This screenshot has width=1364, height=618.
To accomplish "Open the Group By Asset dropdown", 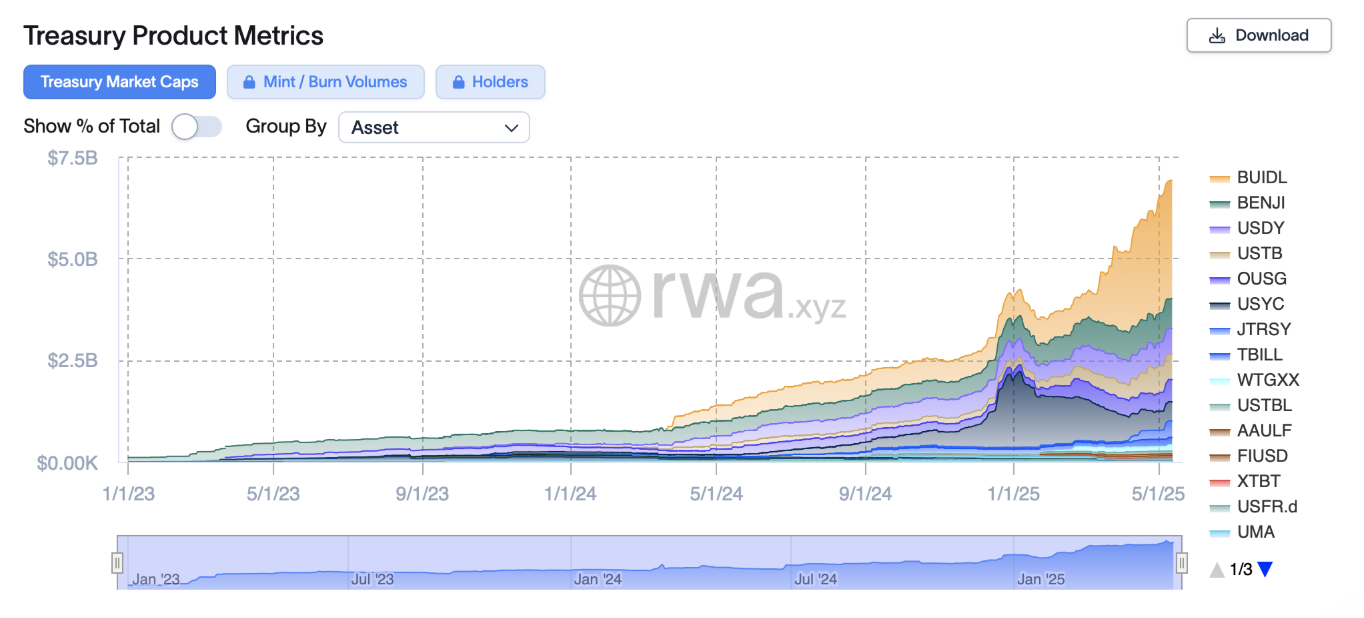I will [x=434, y=127].
